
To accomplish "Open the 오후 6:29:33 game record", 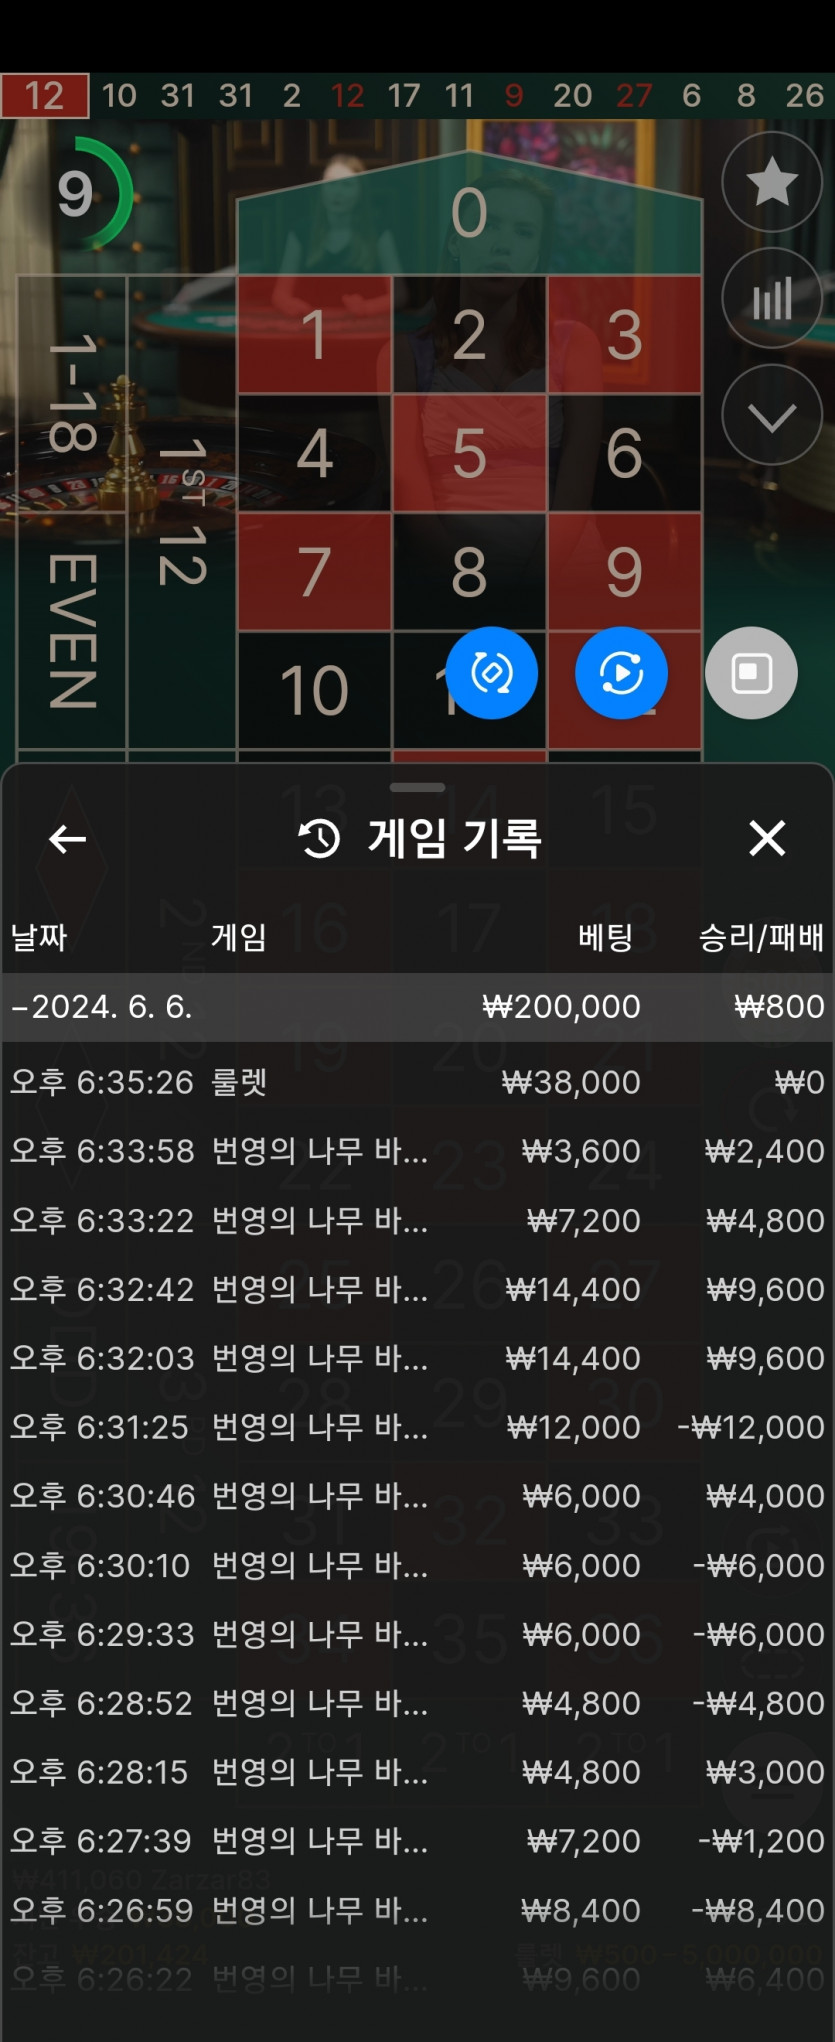I will click(417, 1634).
